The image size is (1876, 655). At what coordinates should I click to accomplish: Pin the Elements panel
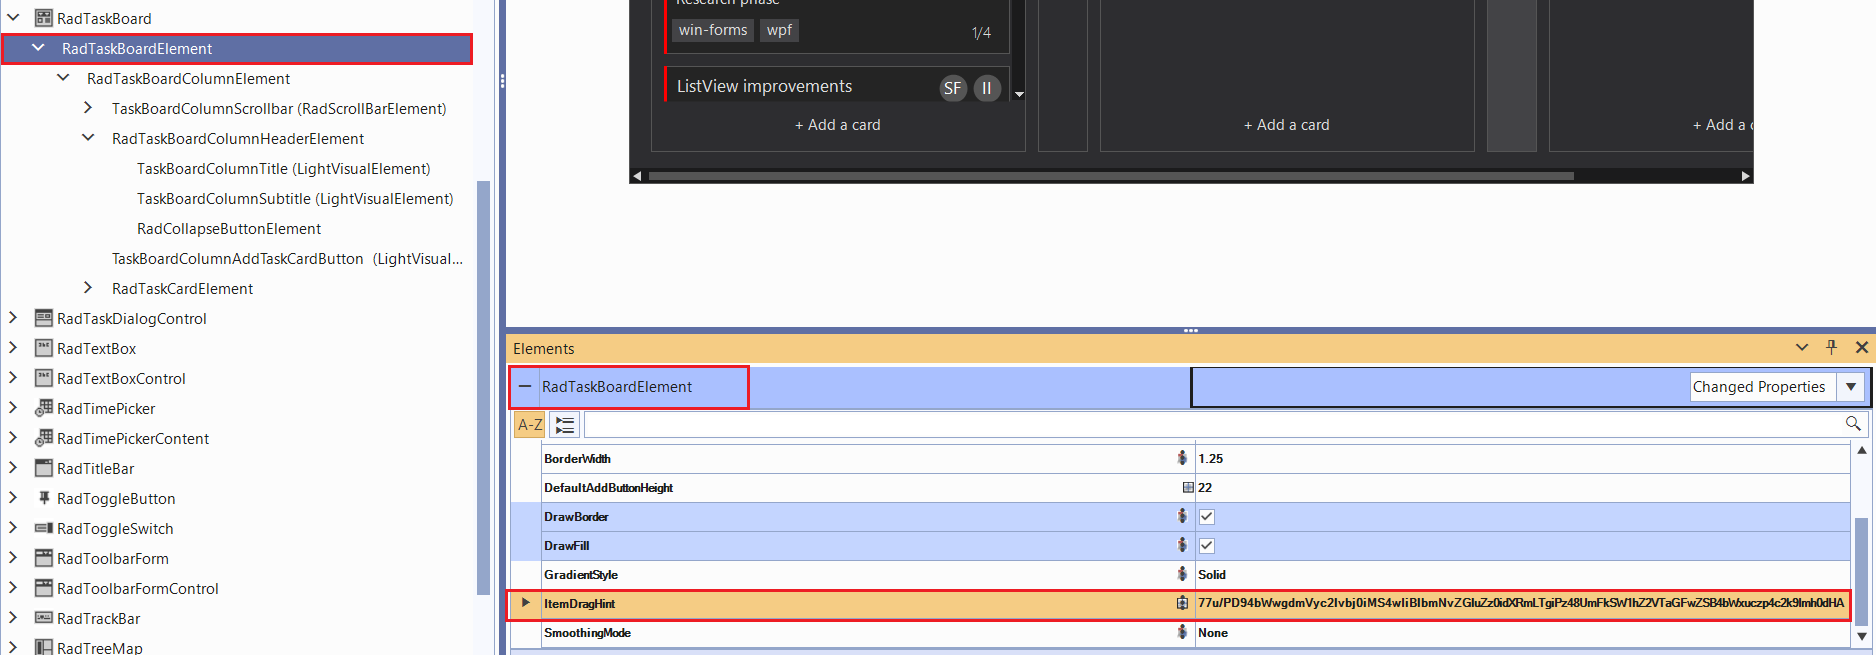1831,347
